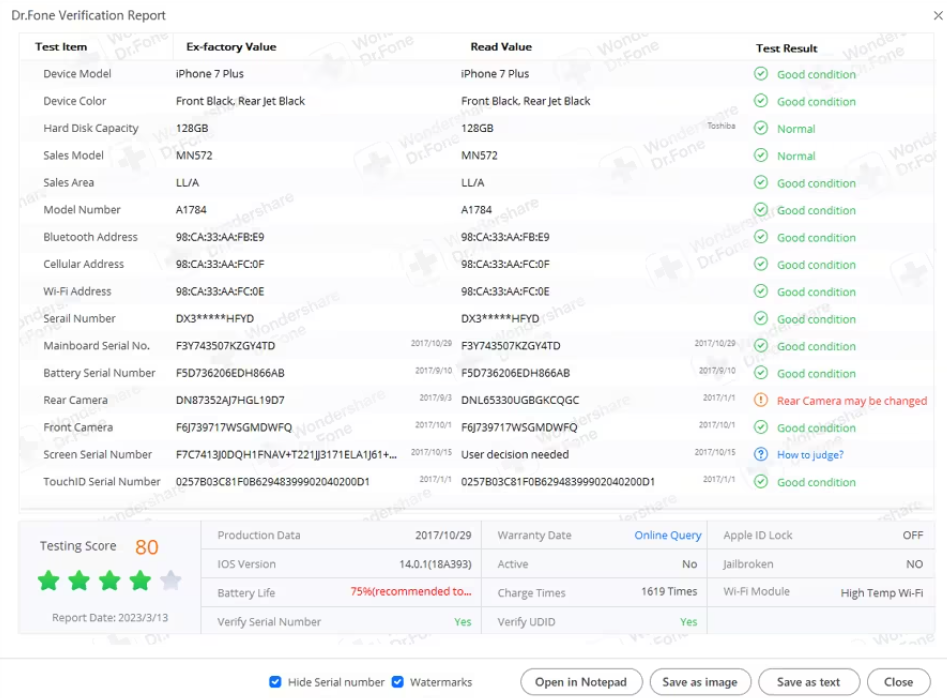Click the grey fifth rating star

coord(171,580)
